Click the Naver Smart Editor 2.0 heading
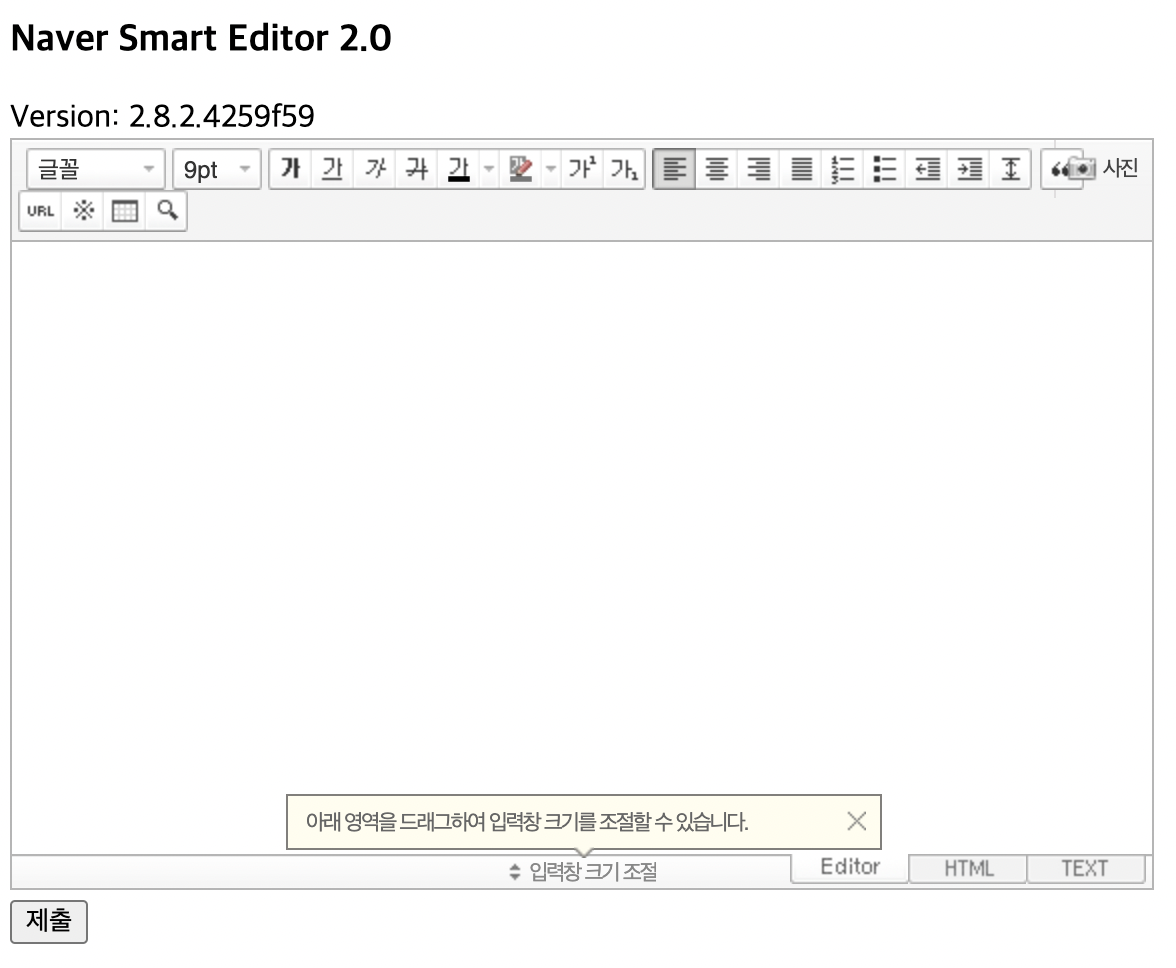The width and height of the screenshot is (1176, 968). click(201, 38)
